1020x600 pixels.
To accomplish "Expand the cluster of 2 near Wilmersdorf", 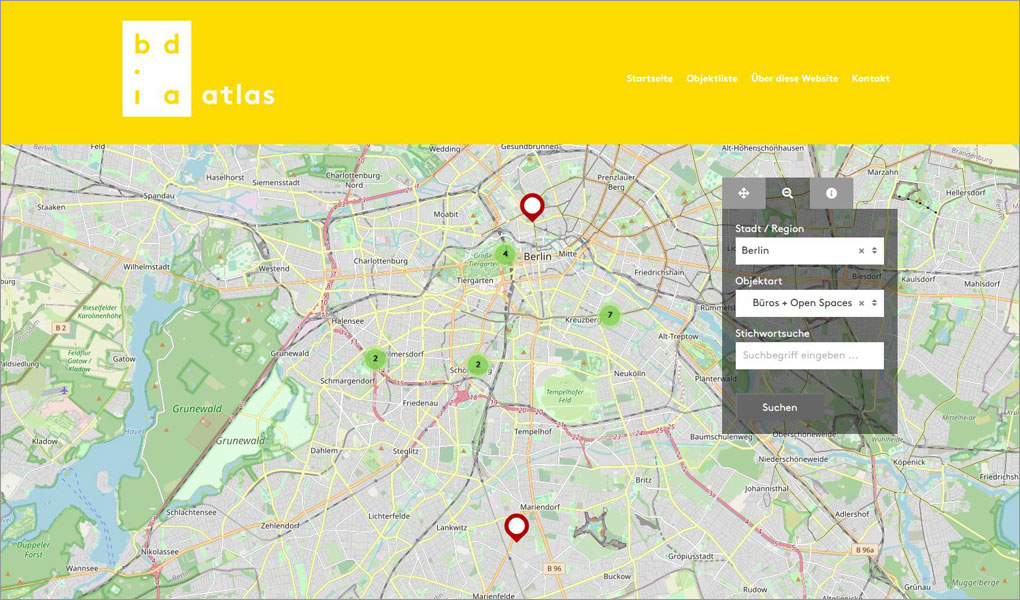I will point(375,359).
